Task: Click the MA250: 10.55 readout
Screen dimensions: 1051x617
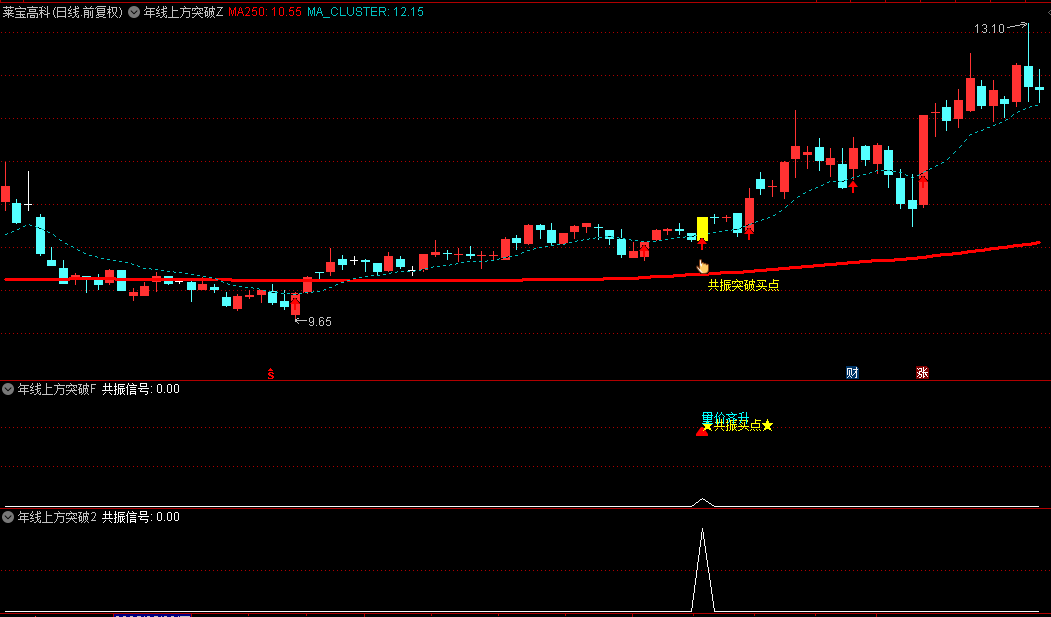Action: click(265, 12)
